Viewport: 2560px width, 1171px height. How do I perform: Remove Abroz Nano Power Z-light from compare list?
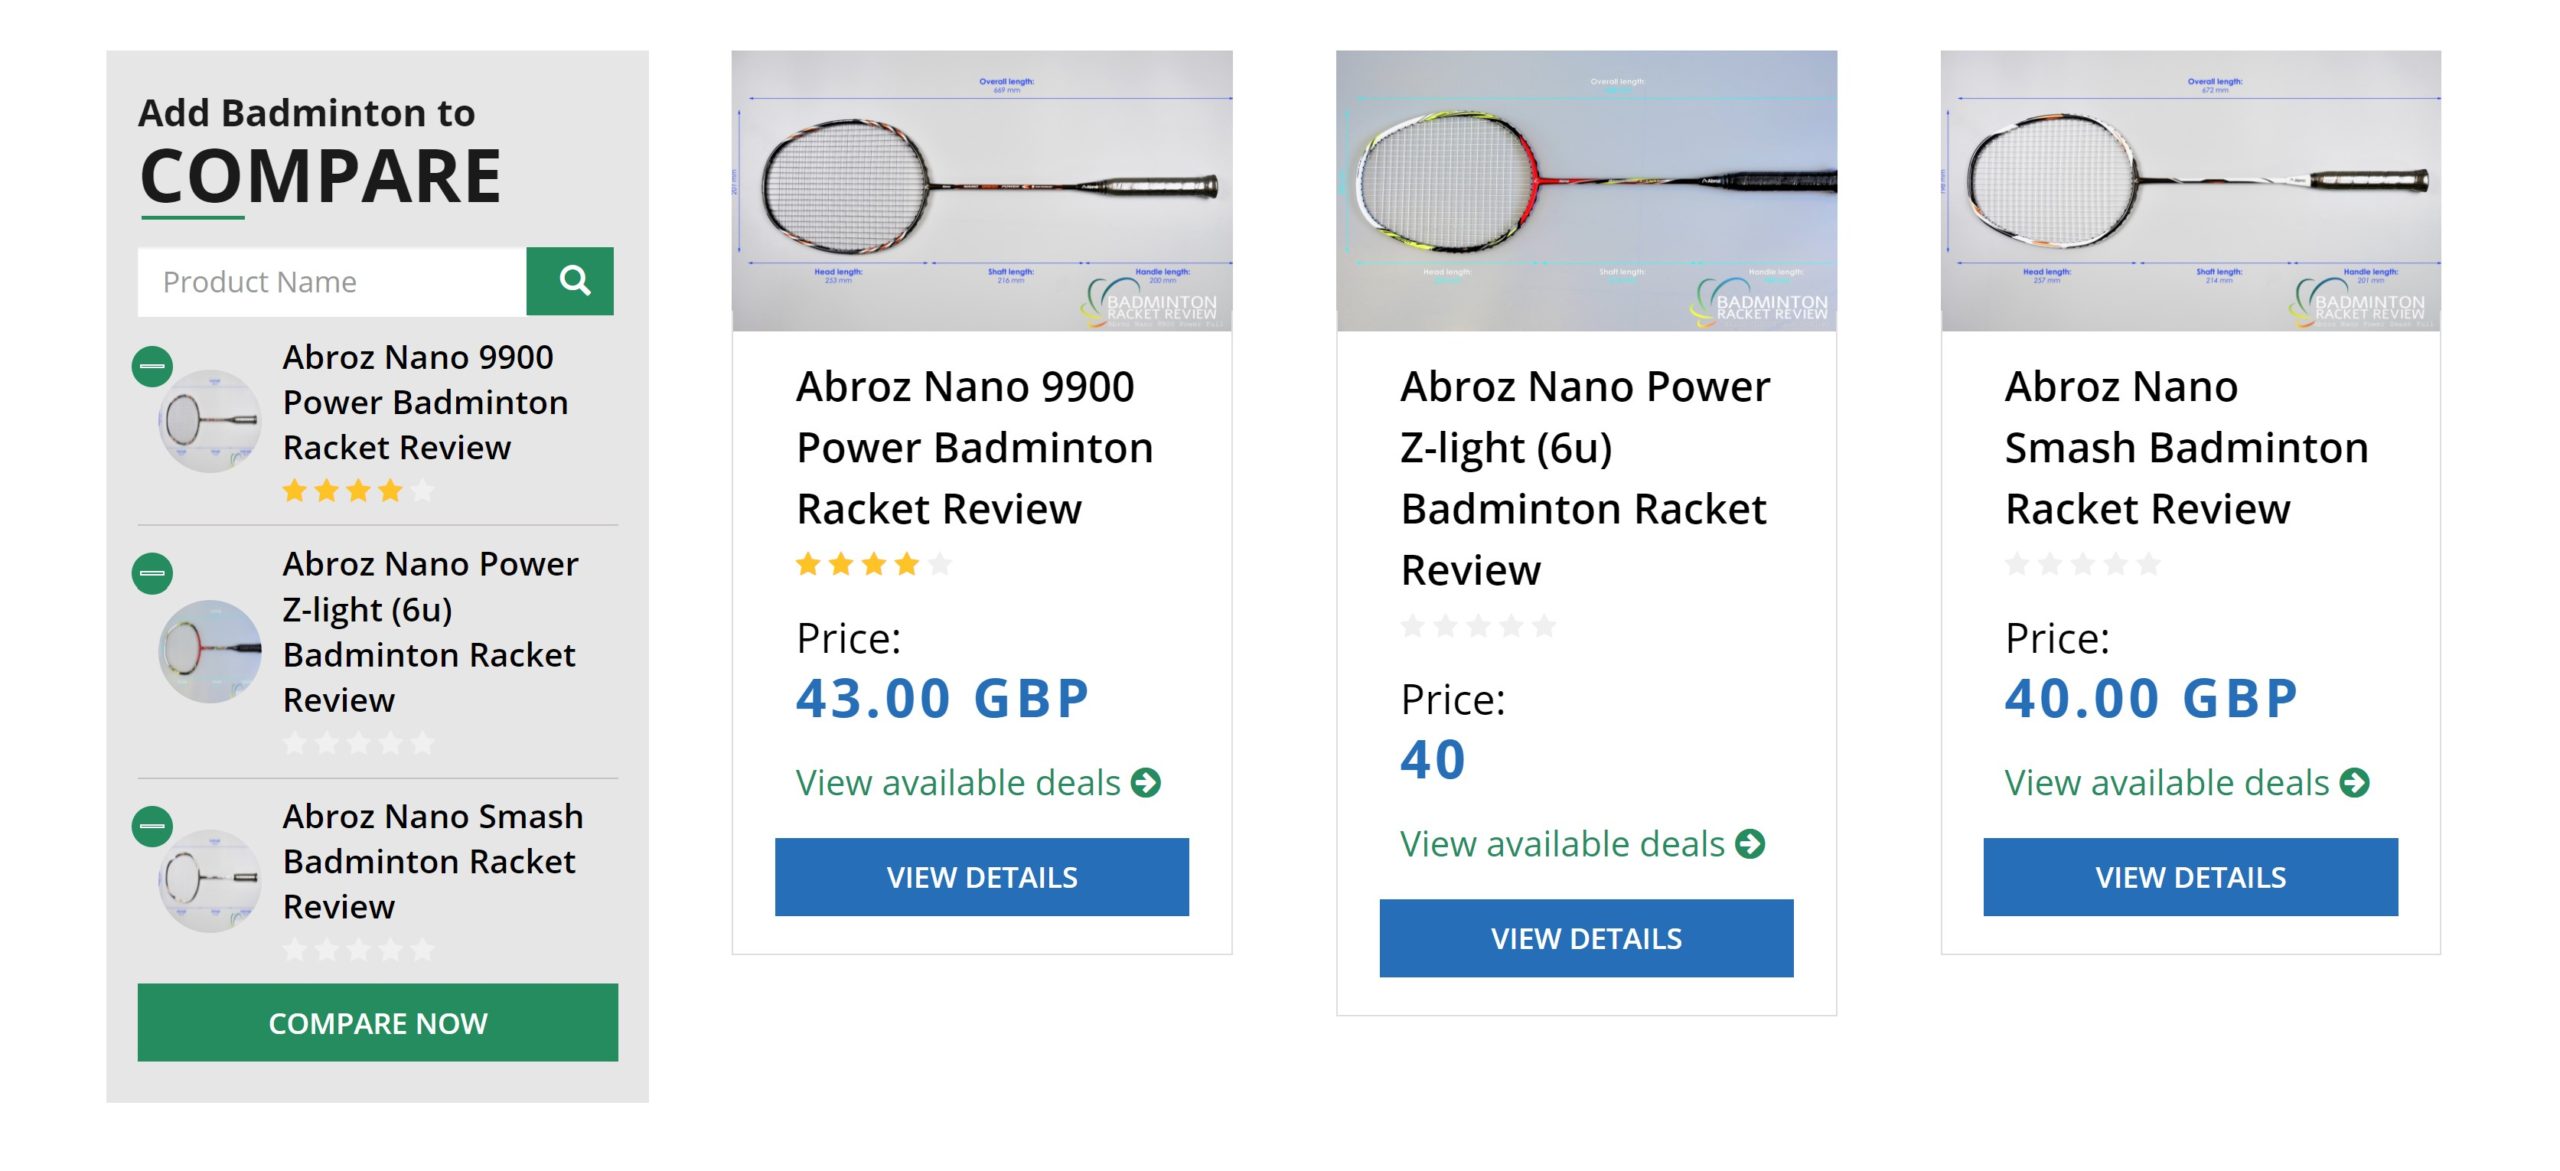click(x=152, y=573)
